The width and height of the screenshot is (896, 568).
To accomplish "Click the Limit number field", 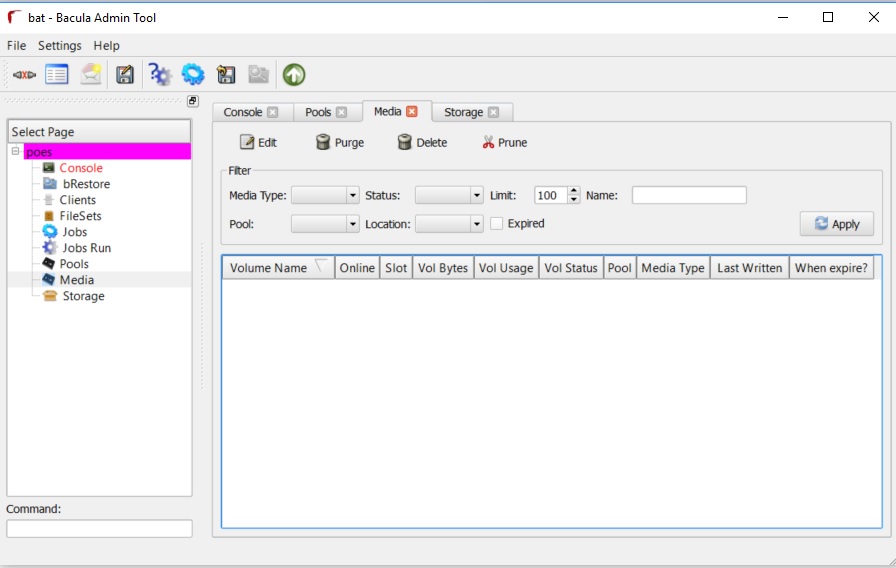I will (x=551, y=195).
